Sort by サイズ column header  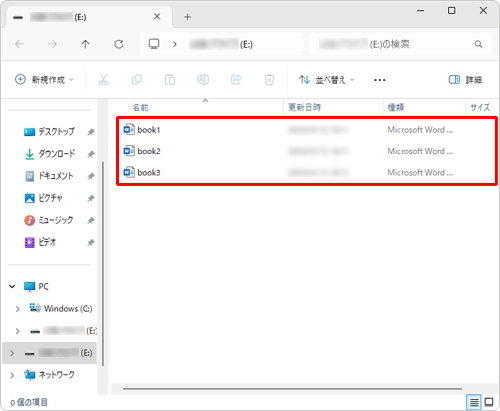(480, 107)
